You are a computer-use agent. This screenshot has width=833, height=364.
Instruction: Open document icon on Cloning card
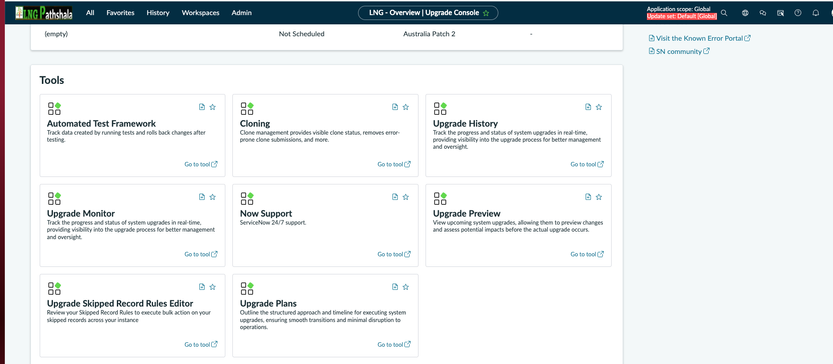pos(395,107)
